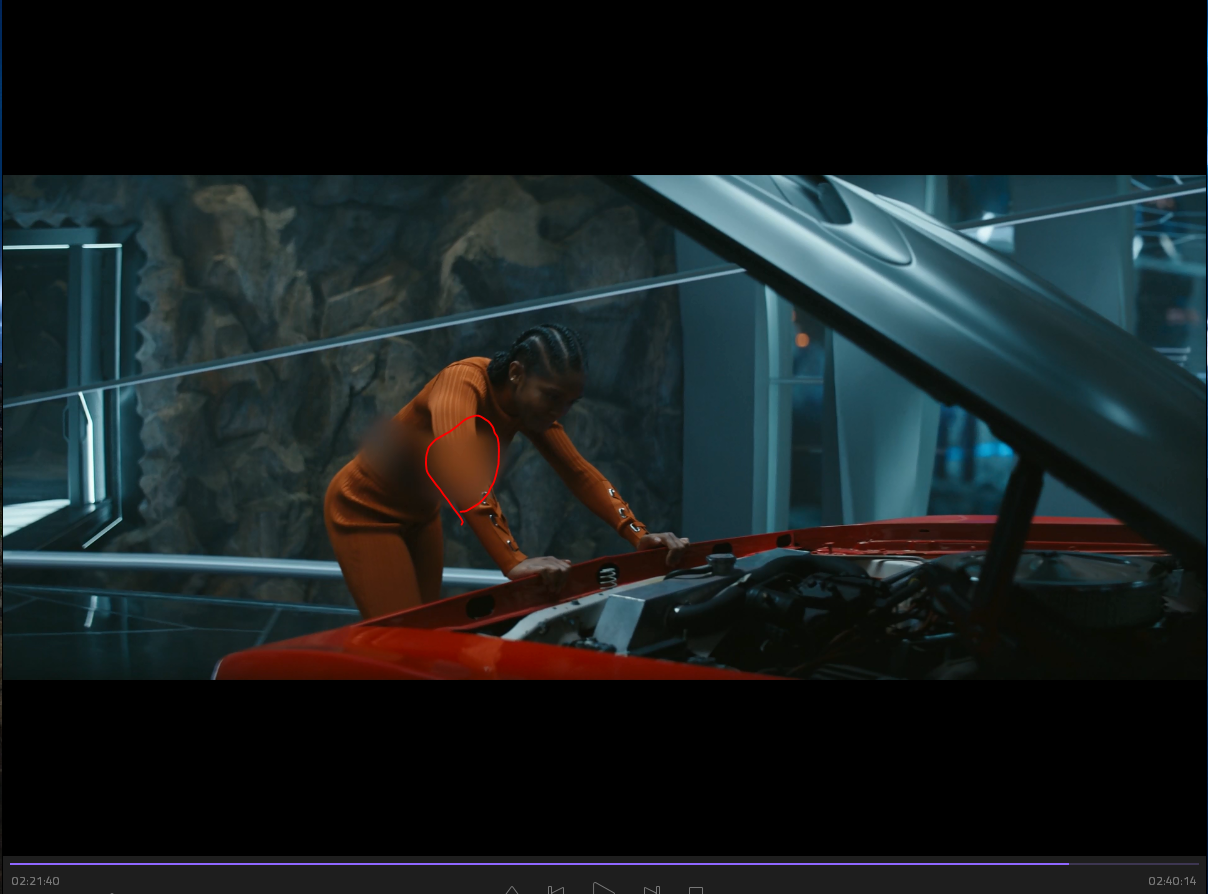Click the exposed car engine bay
1208x894 pixels.
click(800, 600)
